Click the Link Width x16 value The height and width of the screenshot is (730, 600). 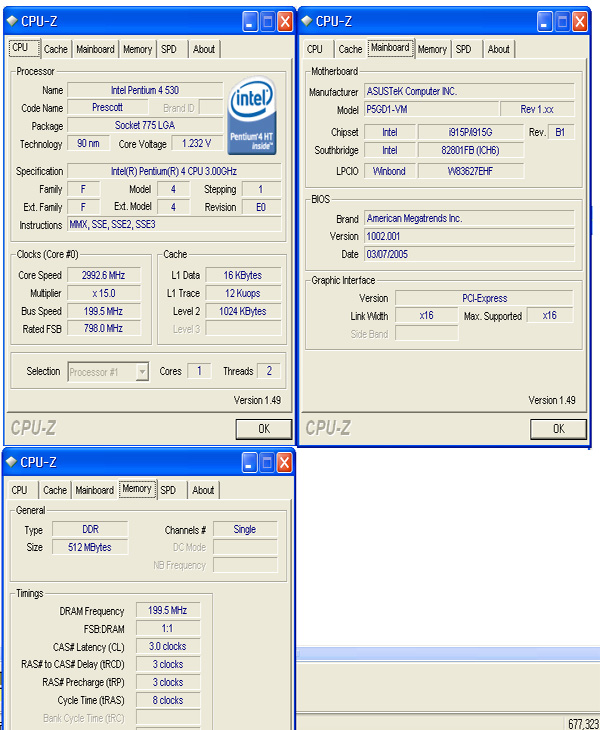pos(426,316)
